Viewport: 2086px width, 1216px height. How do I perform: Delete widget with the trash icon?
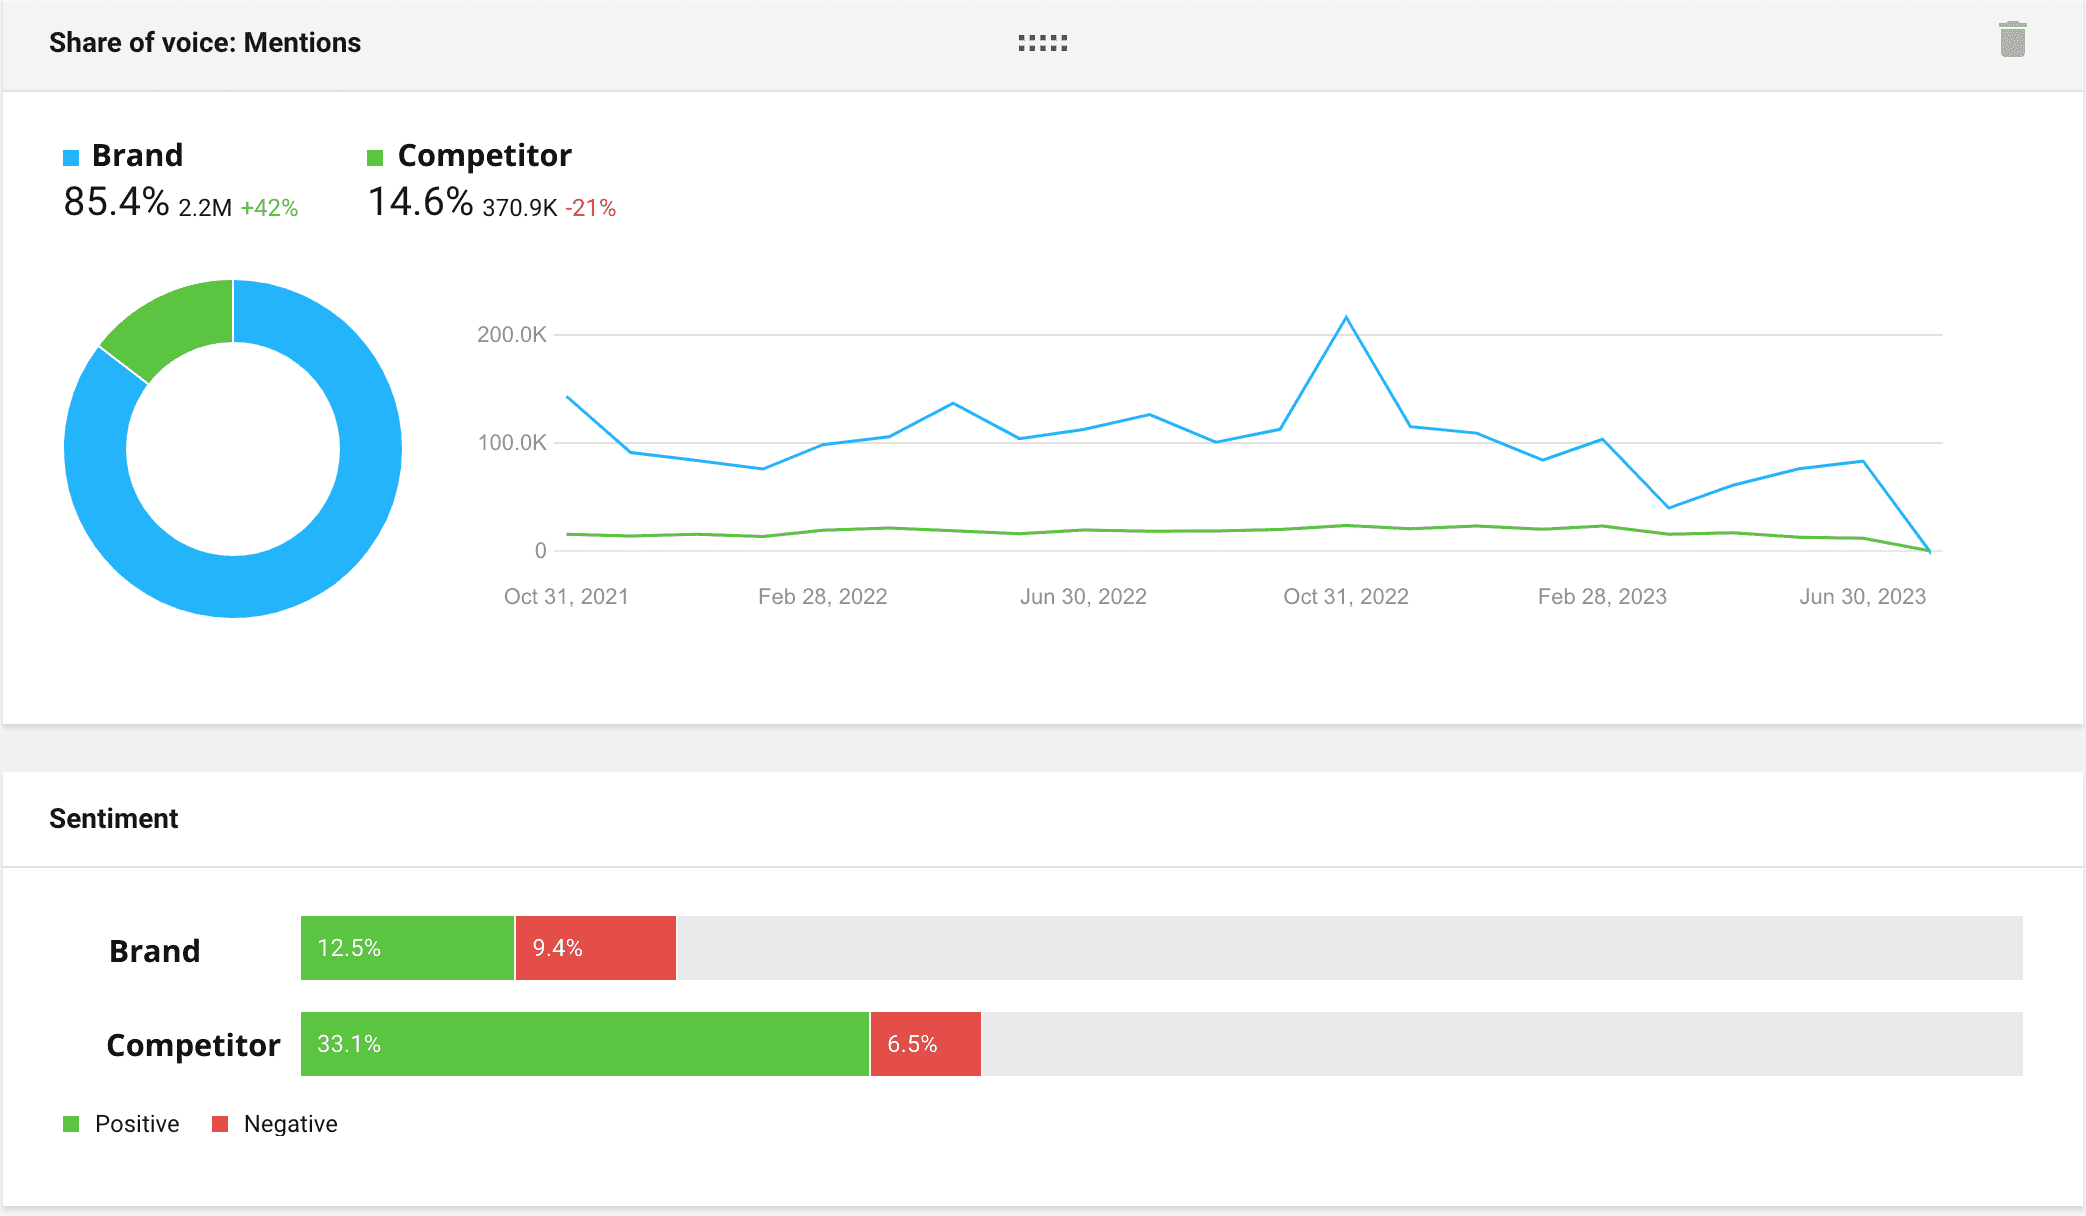[2012, 40]
